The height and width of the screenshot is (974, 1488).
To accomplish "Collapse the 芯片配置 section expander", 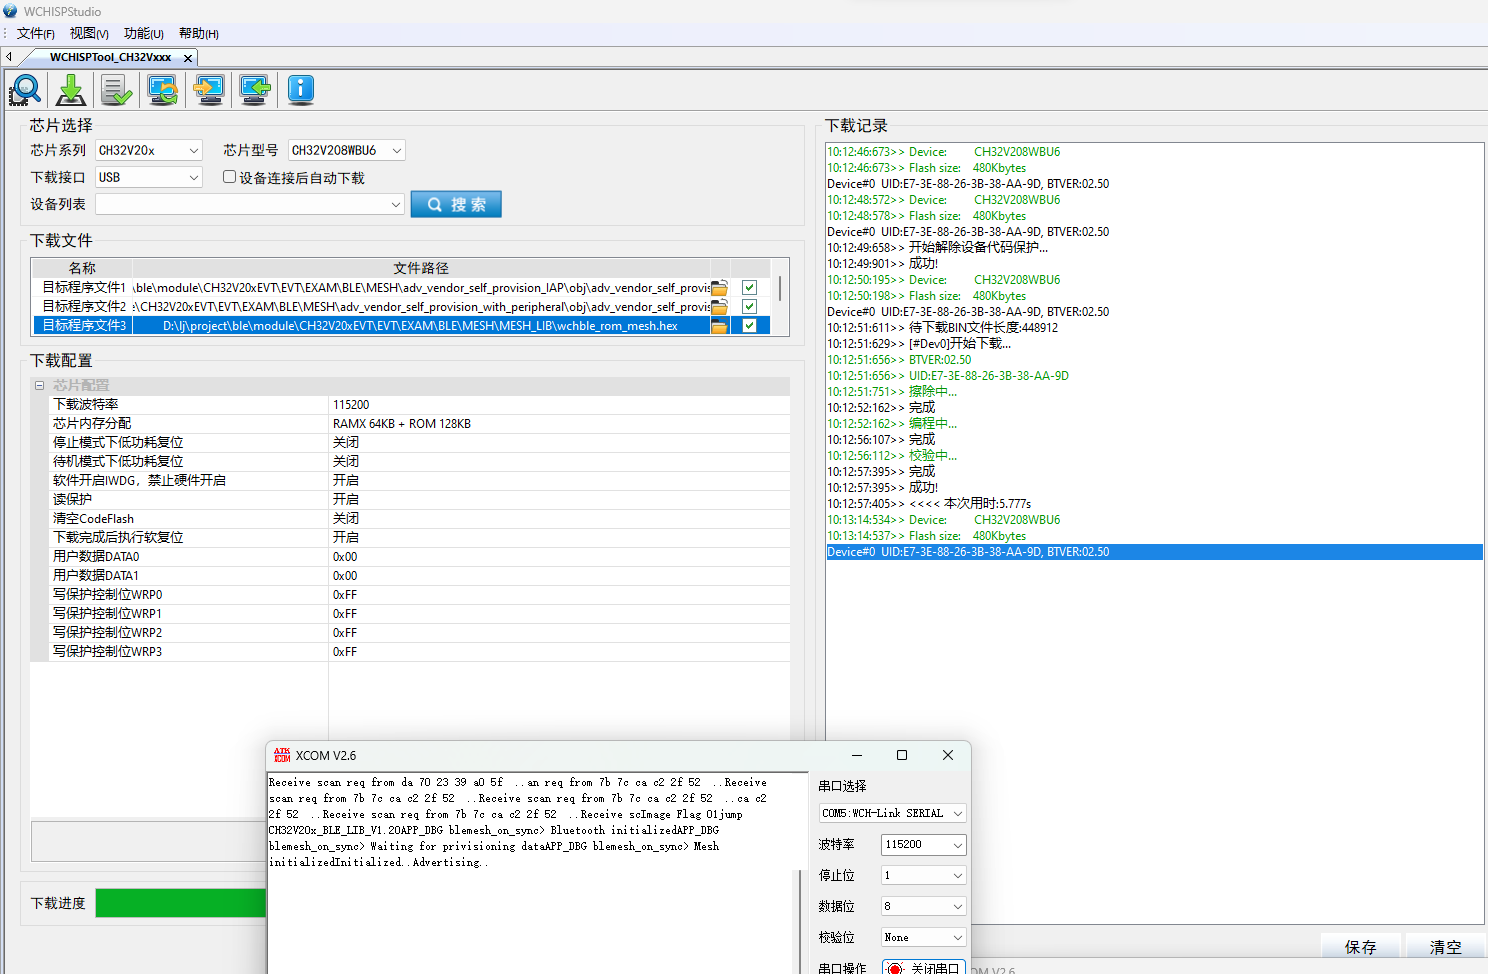I will (40, 386).
